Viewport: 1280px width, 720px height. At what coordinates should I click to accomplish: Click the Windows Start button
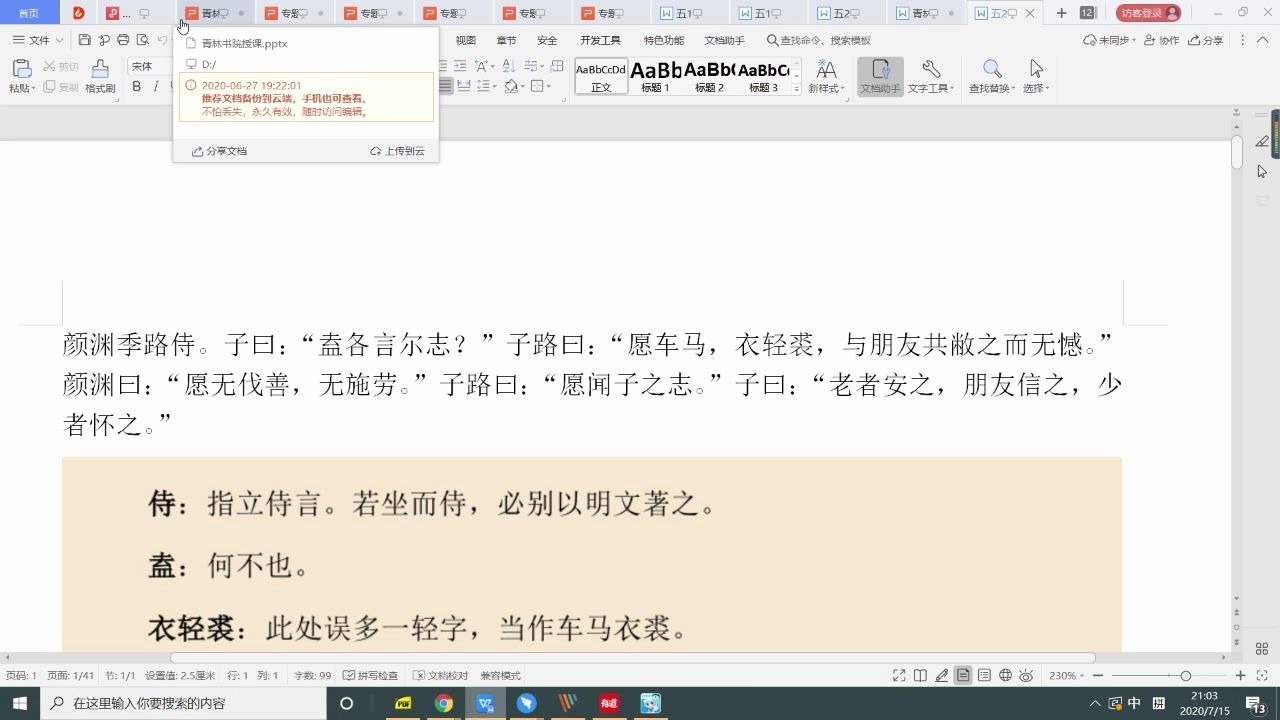click(x=20, y=703)
